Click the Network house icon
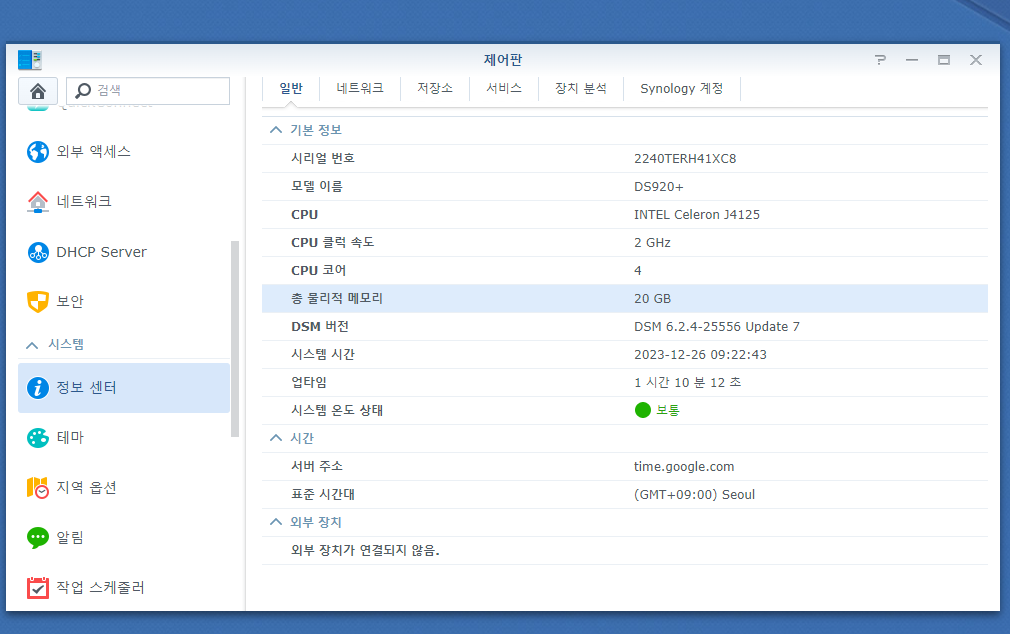This screenshot has width=1010, height=634. pyautogui.click(x=38, y=202)
